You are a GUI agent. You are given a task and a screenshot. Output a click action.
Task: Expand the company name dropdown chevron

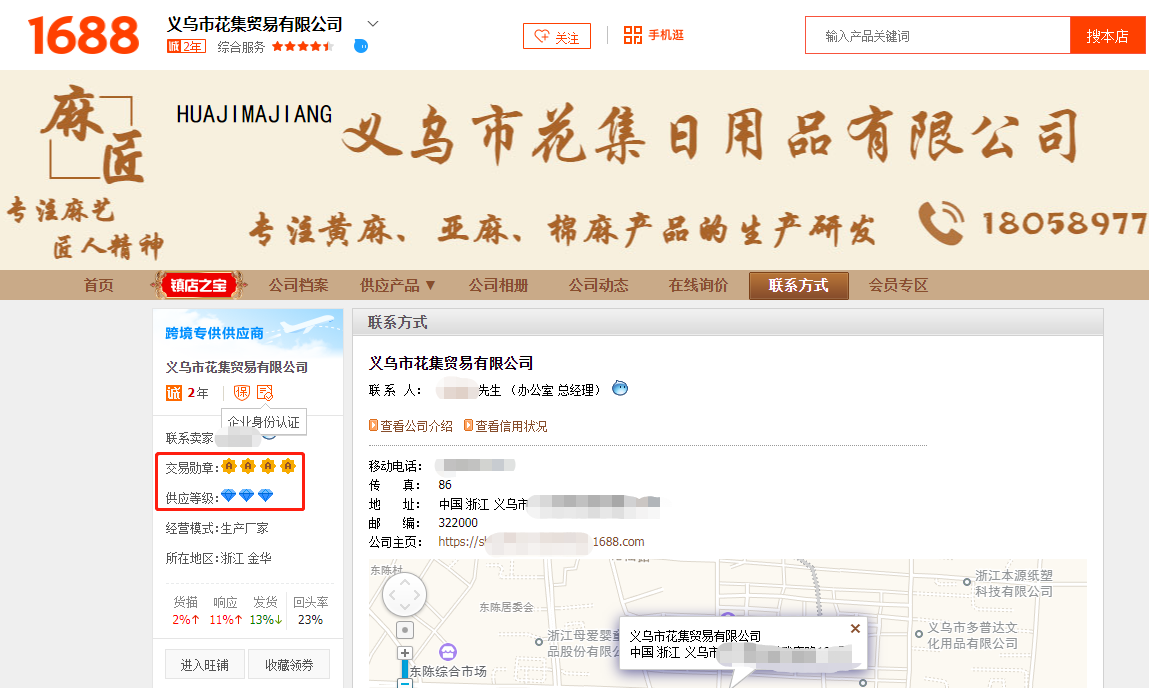coord(373,23)
